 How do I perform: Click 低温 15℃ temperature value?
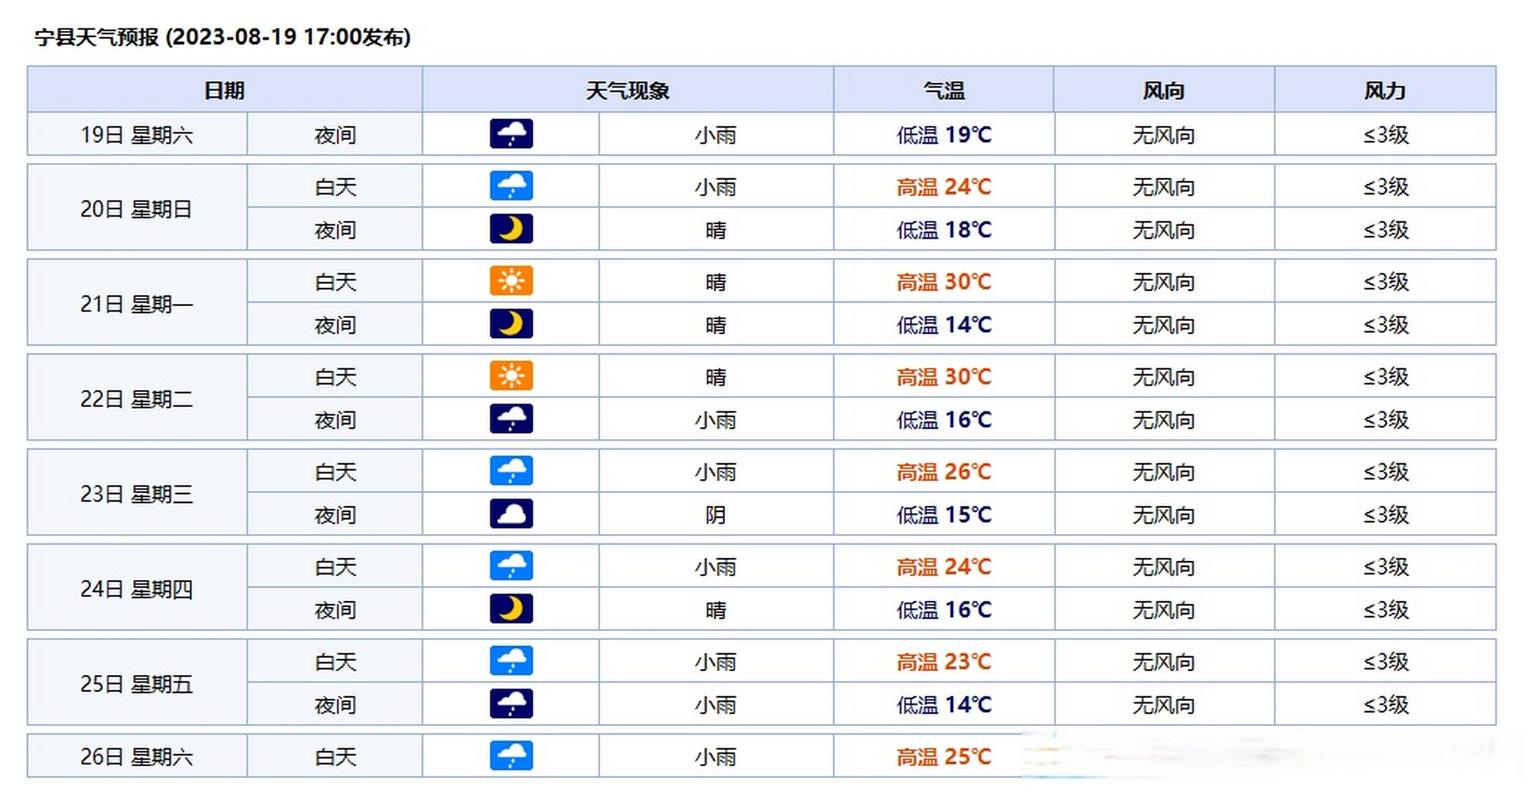pyautogui.click(x=944, y=515)
